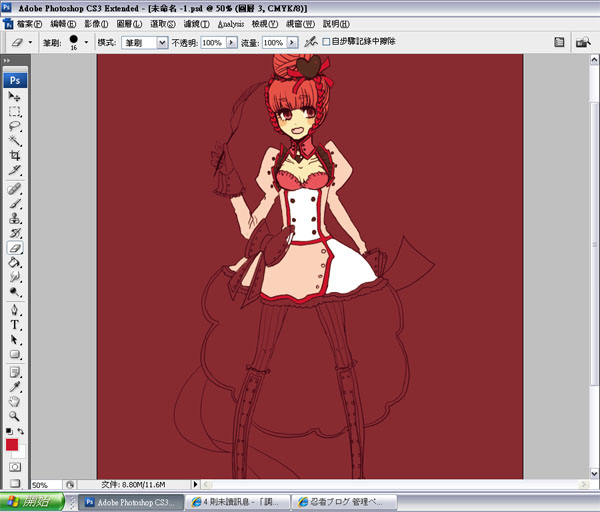Open the 圖層 (Layer) menu
Screen dimensions: 600x512
129,24
